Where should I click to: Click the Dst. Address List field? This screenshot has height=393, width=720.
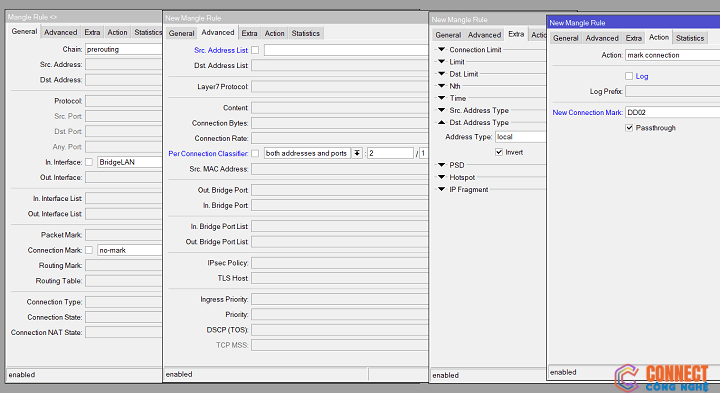pos(339,66)
